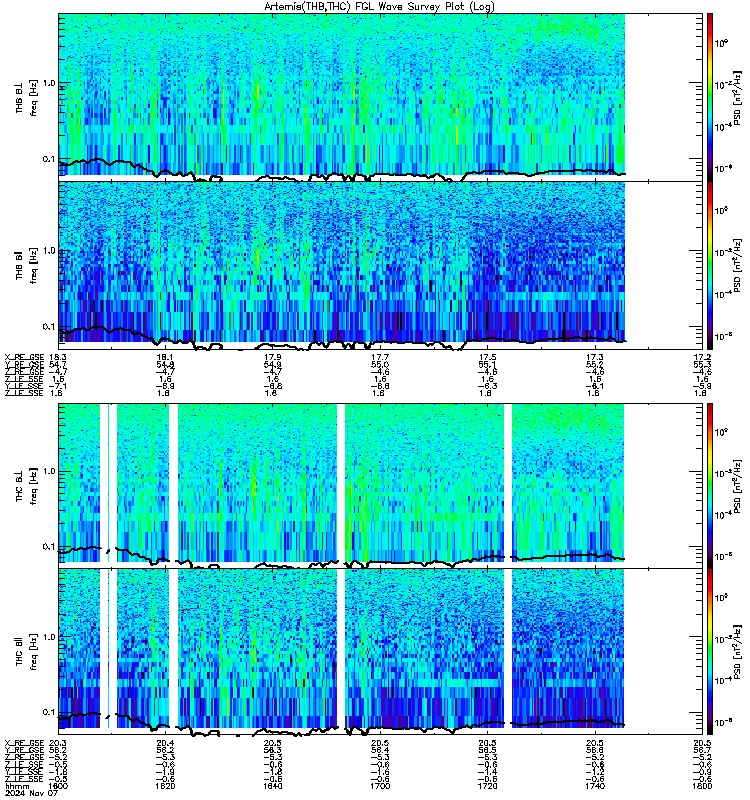Click the THB position value '18.3'
The height and width of the screenshot is (800, 750).
[58, 358]
